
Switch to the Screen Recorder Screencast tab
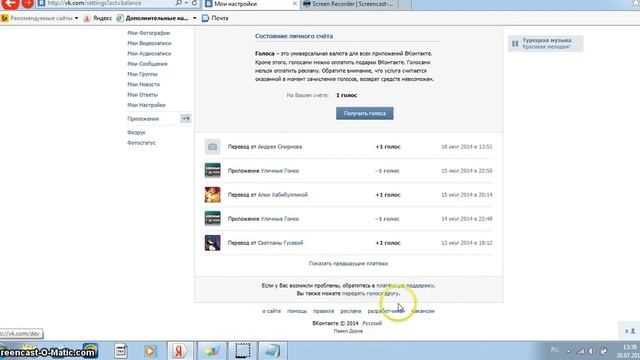click(349, 4)
